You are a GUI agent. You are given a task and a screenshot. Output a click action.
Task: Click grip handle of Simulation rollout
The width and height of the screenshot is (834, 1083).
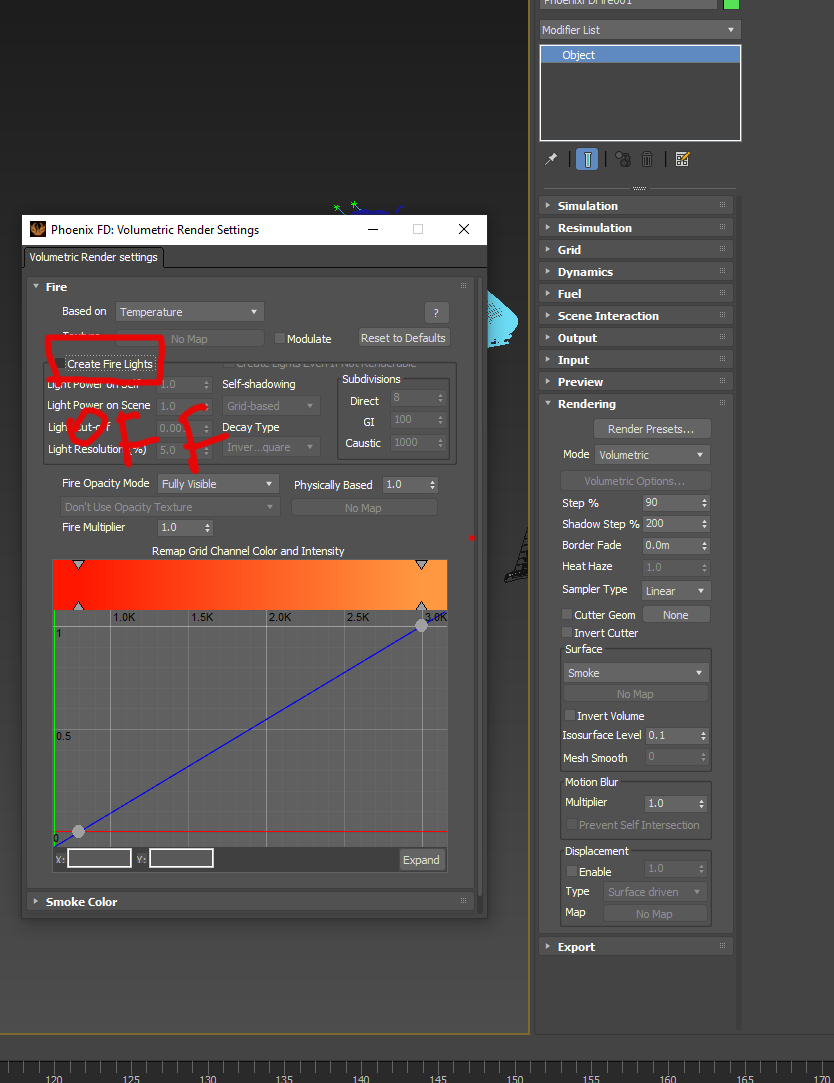click(722, 205)
